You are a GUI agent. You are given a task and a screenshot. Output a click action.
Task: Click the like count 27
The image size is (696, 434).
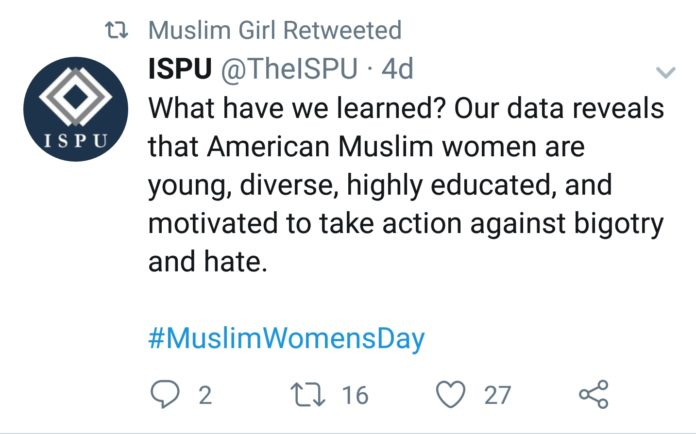point(497,395)
